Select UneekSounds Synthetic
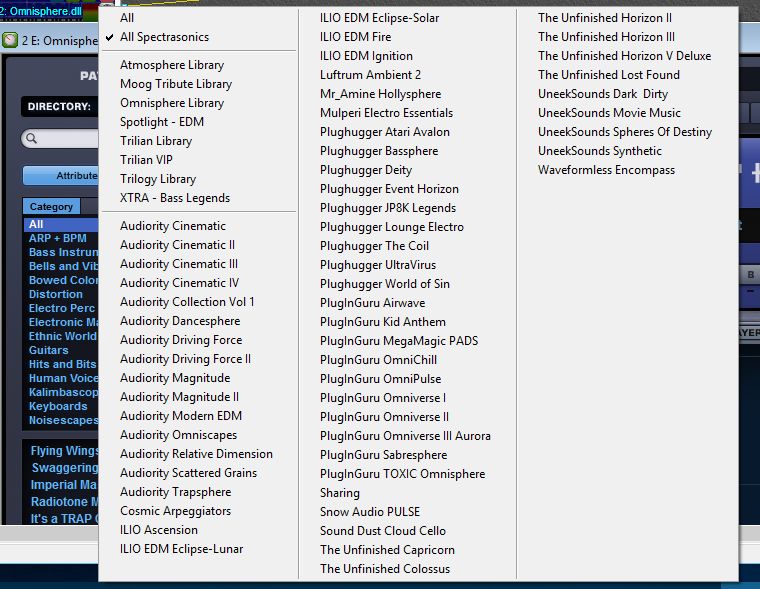760x589 pixels. (600, 151)
